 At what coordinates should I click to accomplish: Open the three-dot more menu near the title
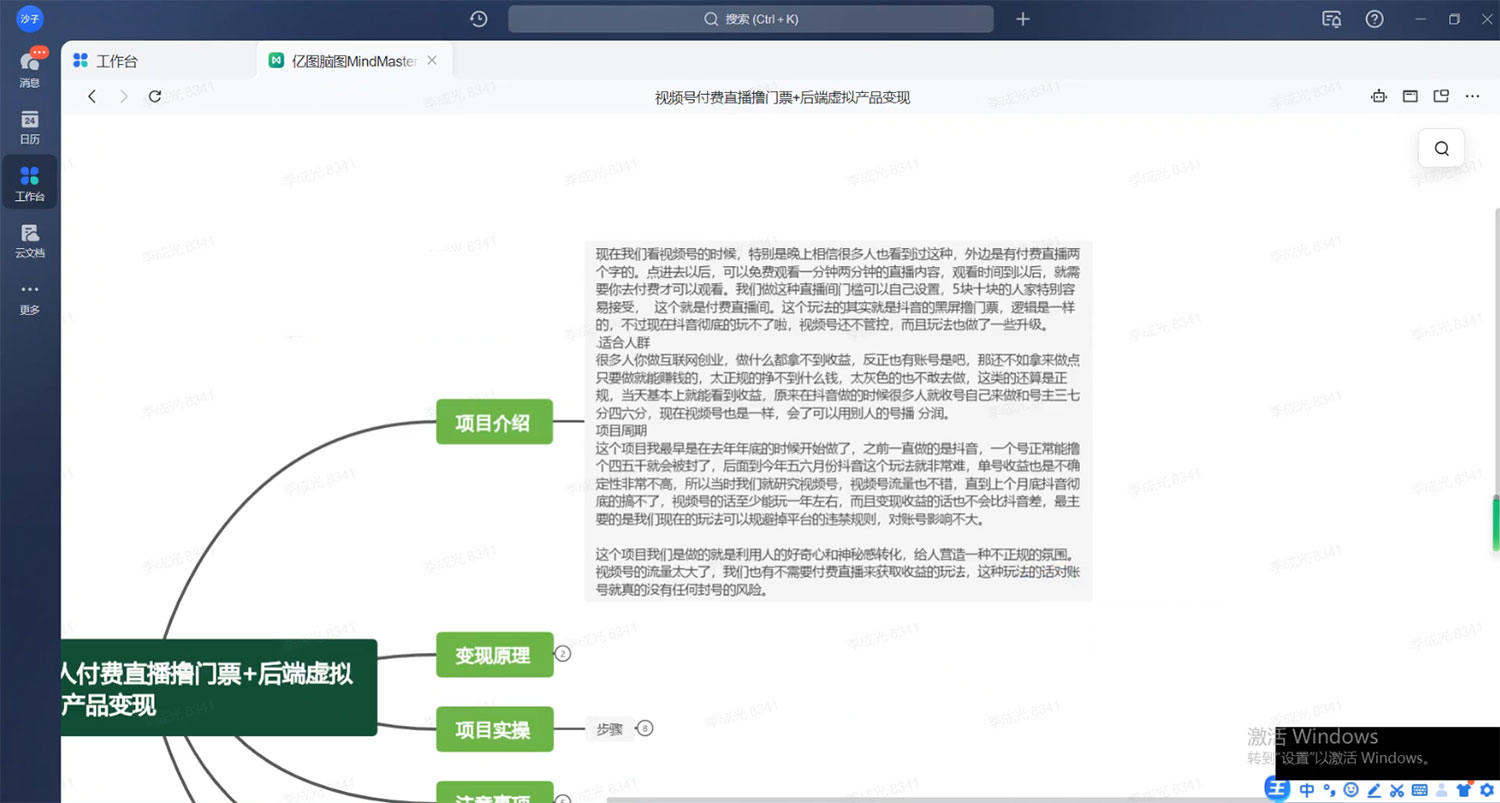click(1472, 96)
